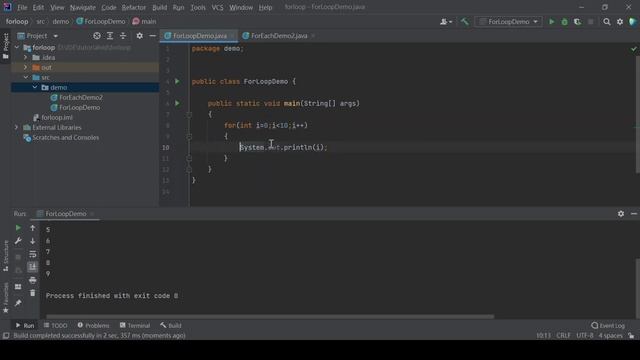Toggle Favorites side tool window stripe

coord(5,298)
